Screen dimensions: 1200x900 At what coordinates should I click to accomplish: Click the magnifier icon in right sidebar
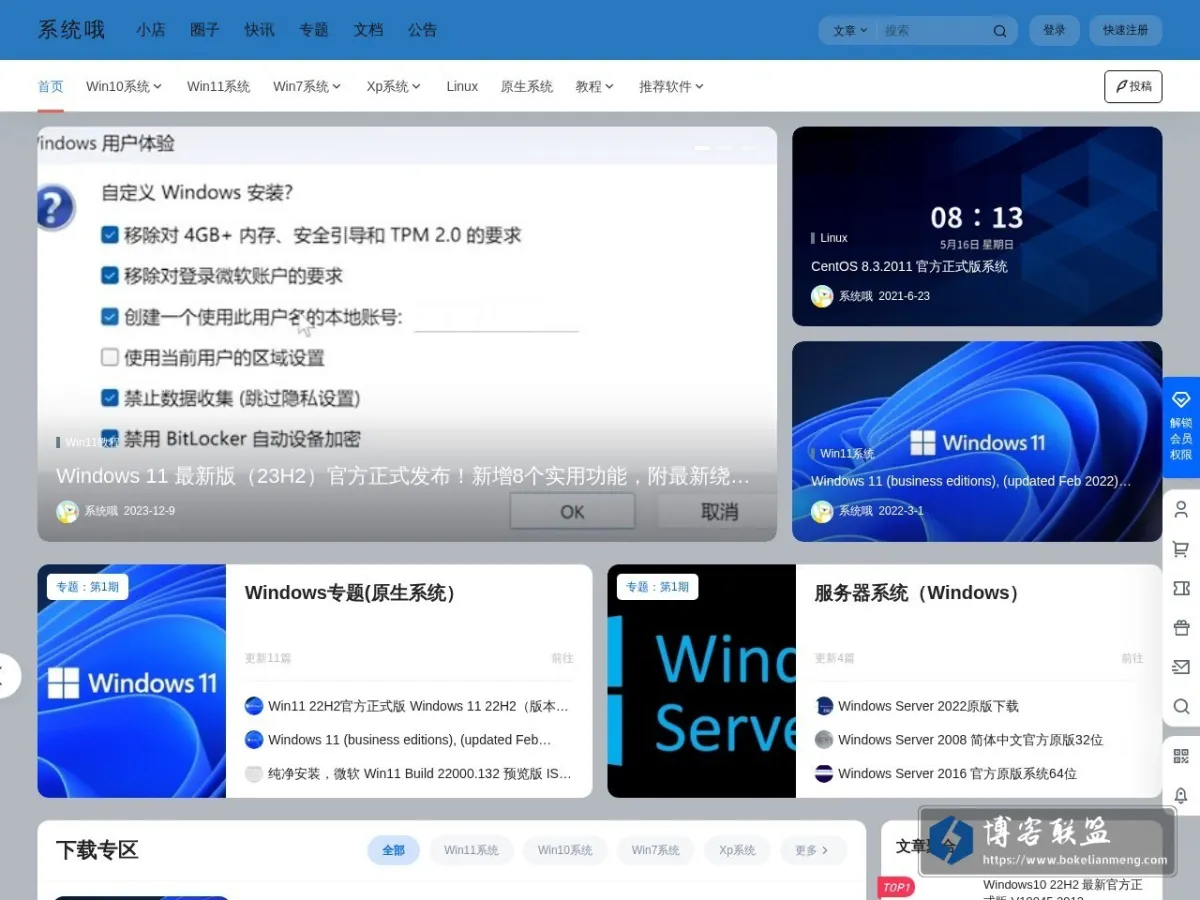point(1181,707)
